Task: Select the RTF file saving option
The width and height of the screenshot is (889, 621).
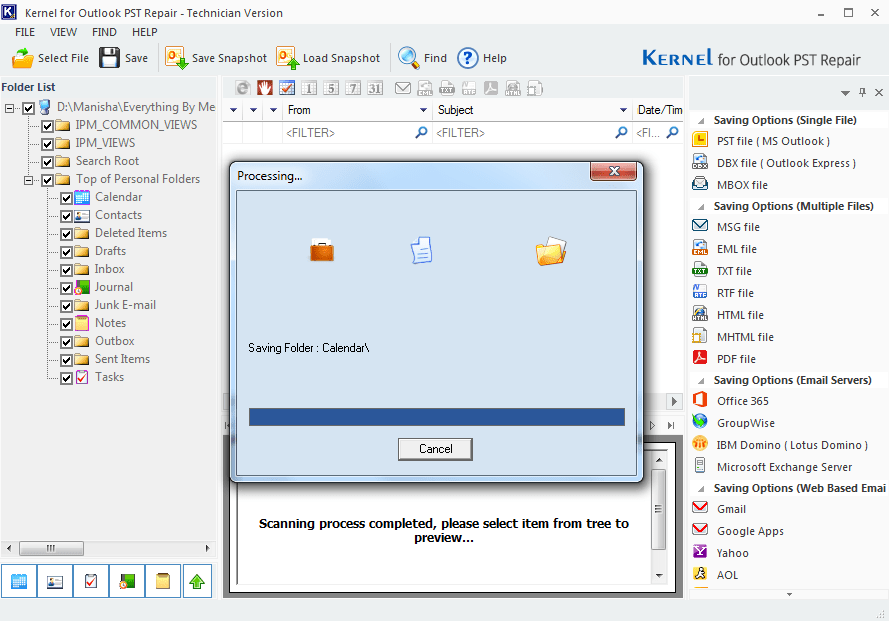Action: (735, 293)
